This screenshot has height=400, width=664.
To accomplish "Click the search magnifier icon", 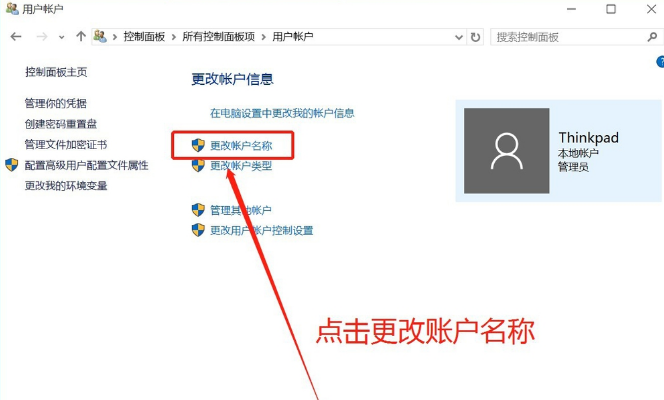I will point(648,36).
